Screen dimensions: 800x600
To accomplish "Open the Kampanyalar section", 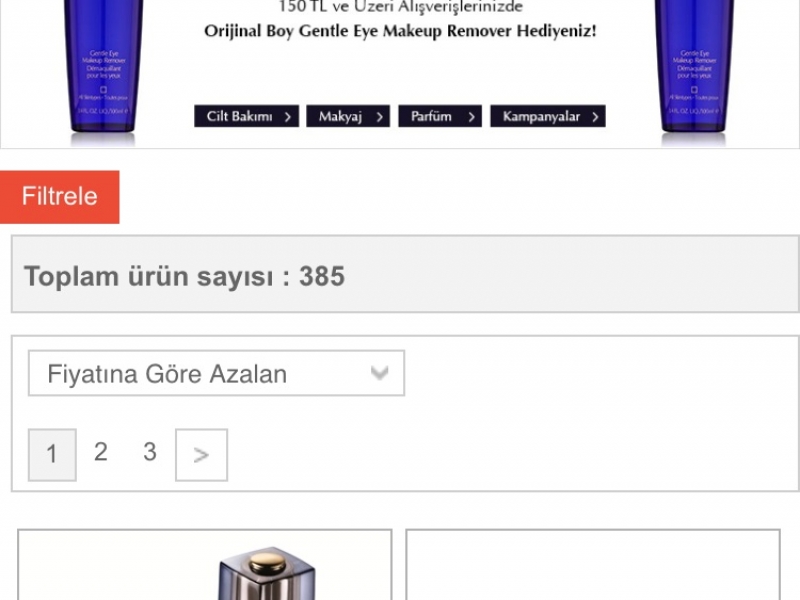I will coord(548,116).
